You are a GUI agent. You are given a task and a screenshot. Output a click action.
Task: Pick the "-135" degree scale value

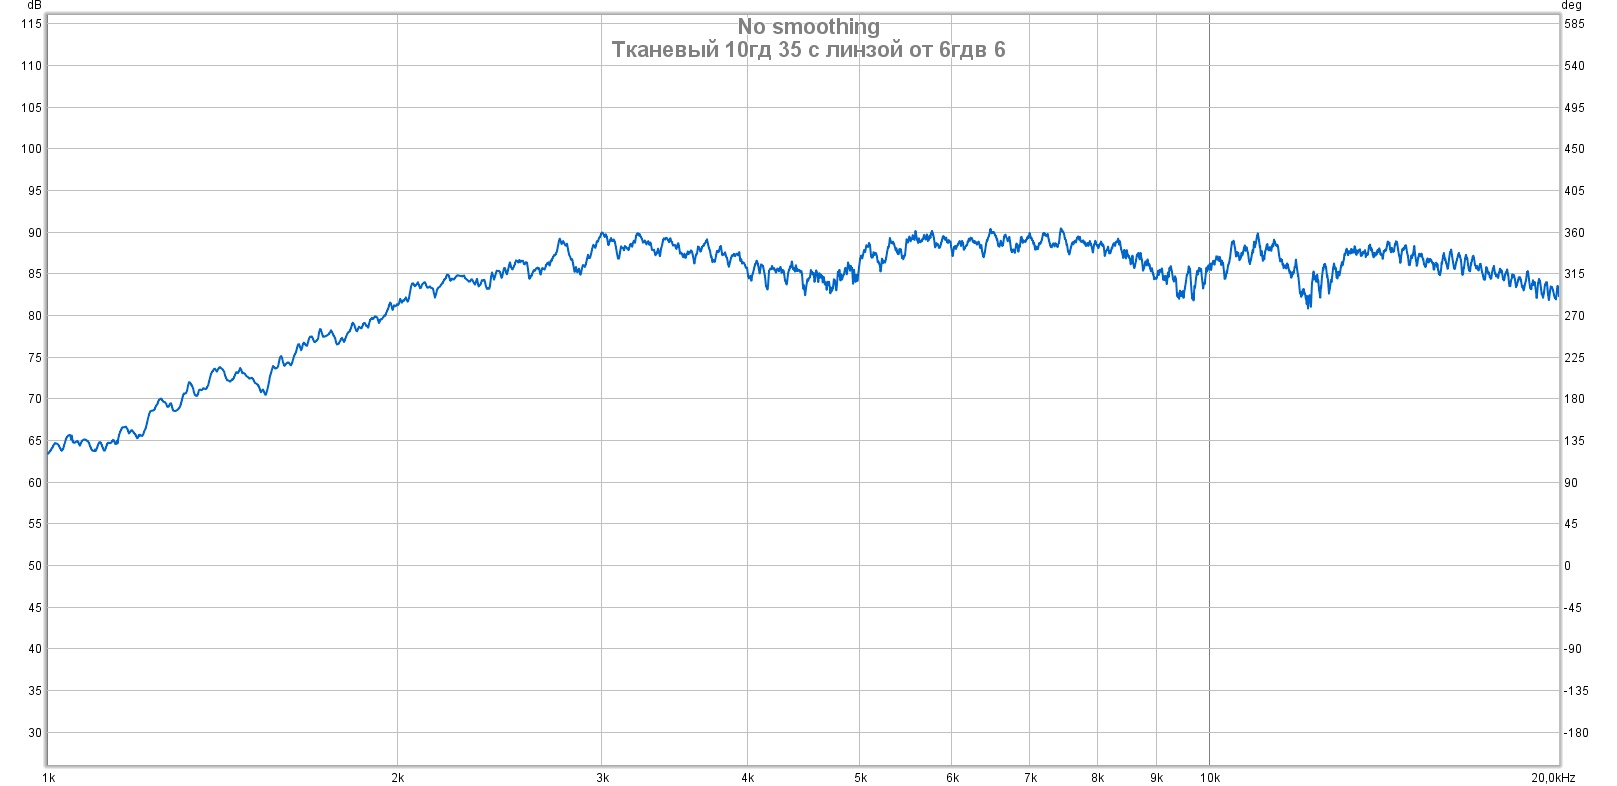click(1577, 691)
